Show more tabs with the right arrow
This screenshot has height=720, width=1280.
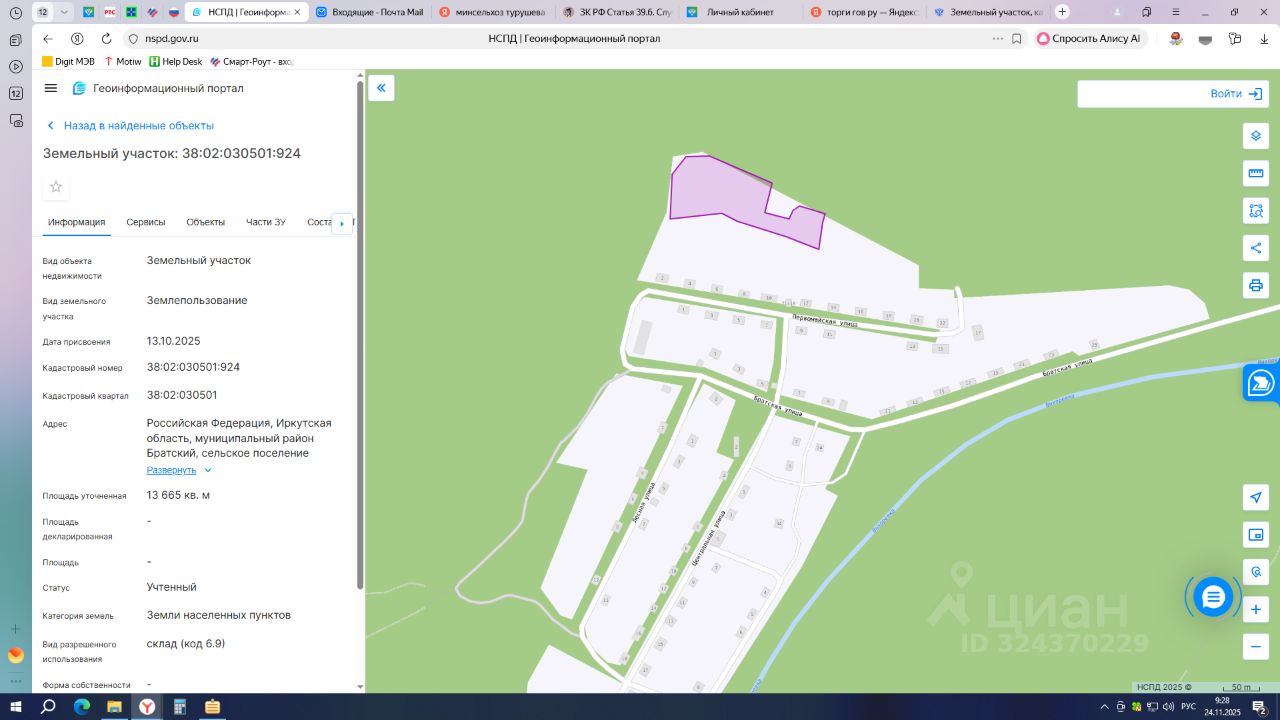341,223
